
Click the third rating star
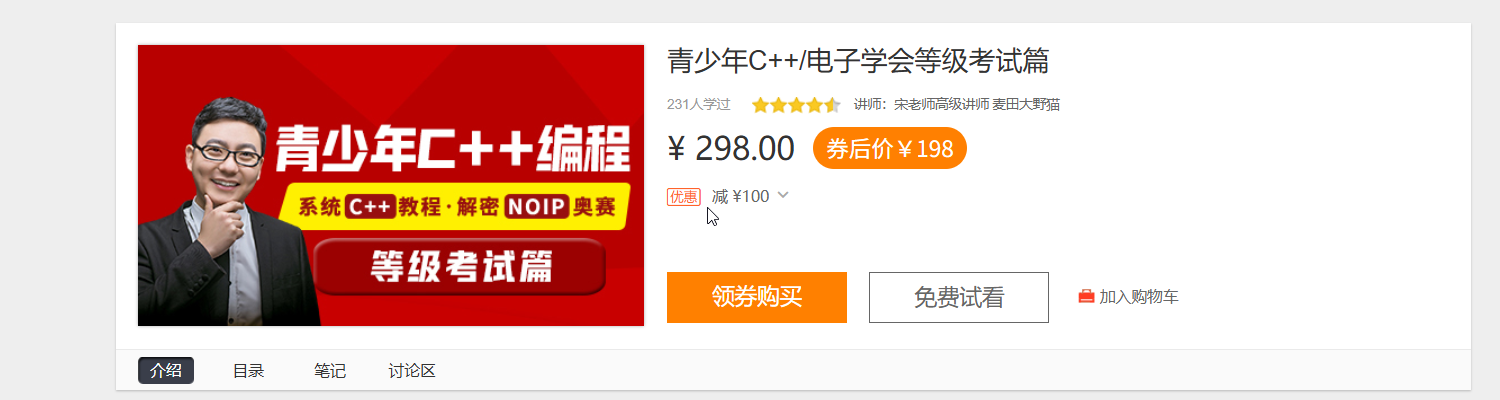click(x=796, y=105)
